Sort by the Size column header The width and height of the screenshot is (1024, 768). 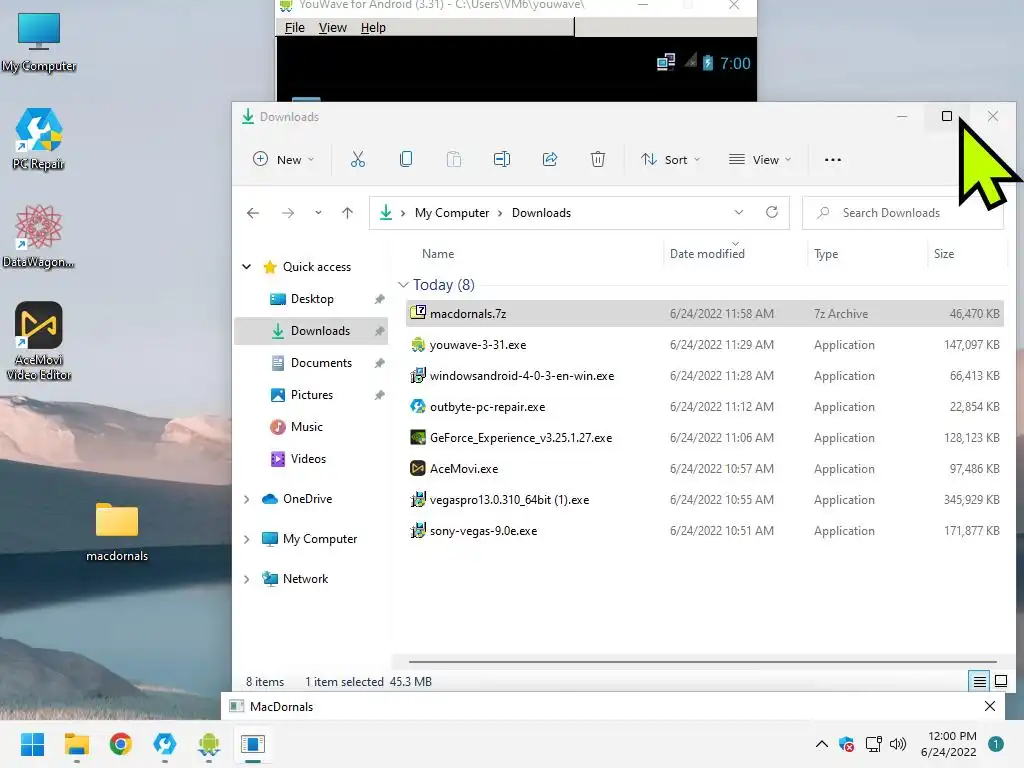coord(944,254)
